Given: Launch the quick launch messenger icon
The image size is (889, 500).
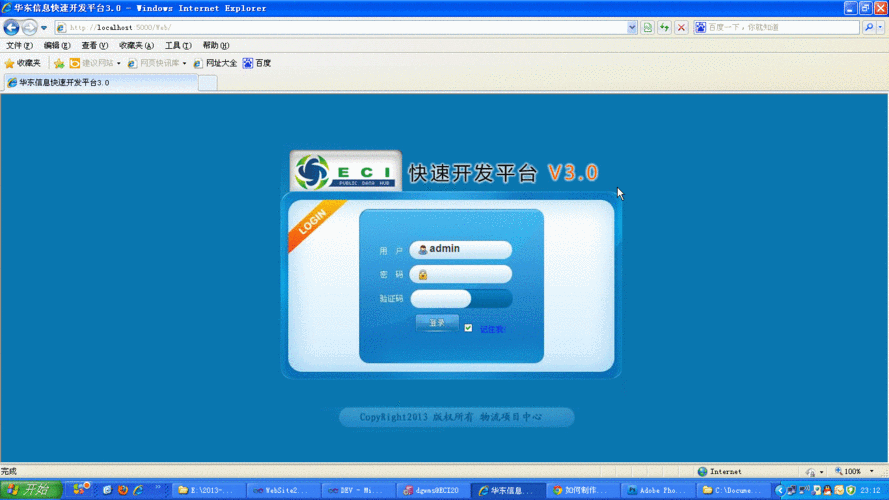Looking at the screenshot, I should tap(81, 489).
